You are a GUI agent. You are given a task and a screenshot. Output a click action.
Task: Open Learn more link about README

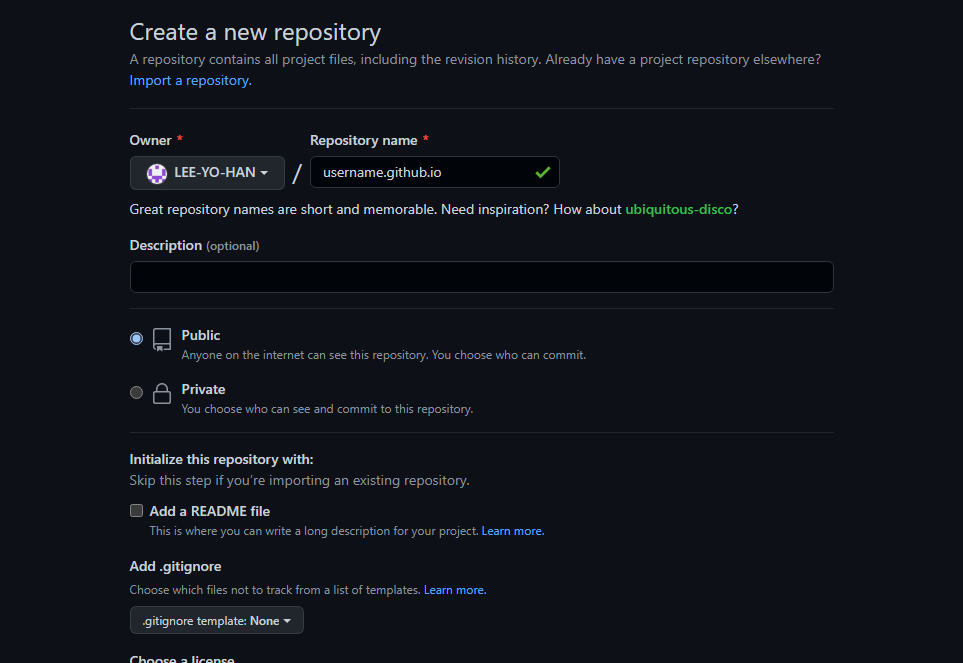pos(513,531)
